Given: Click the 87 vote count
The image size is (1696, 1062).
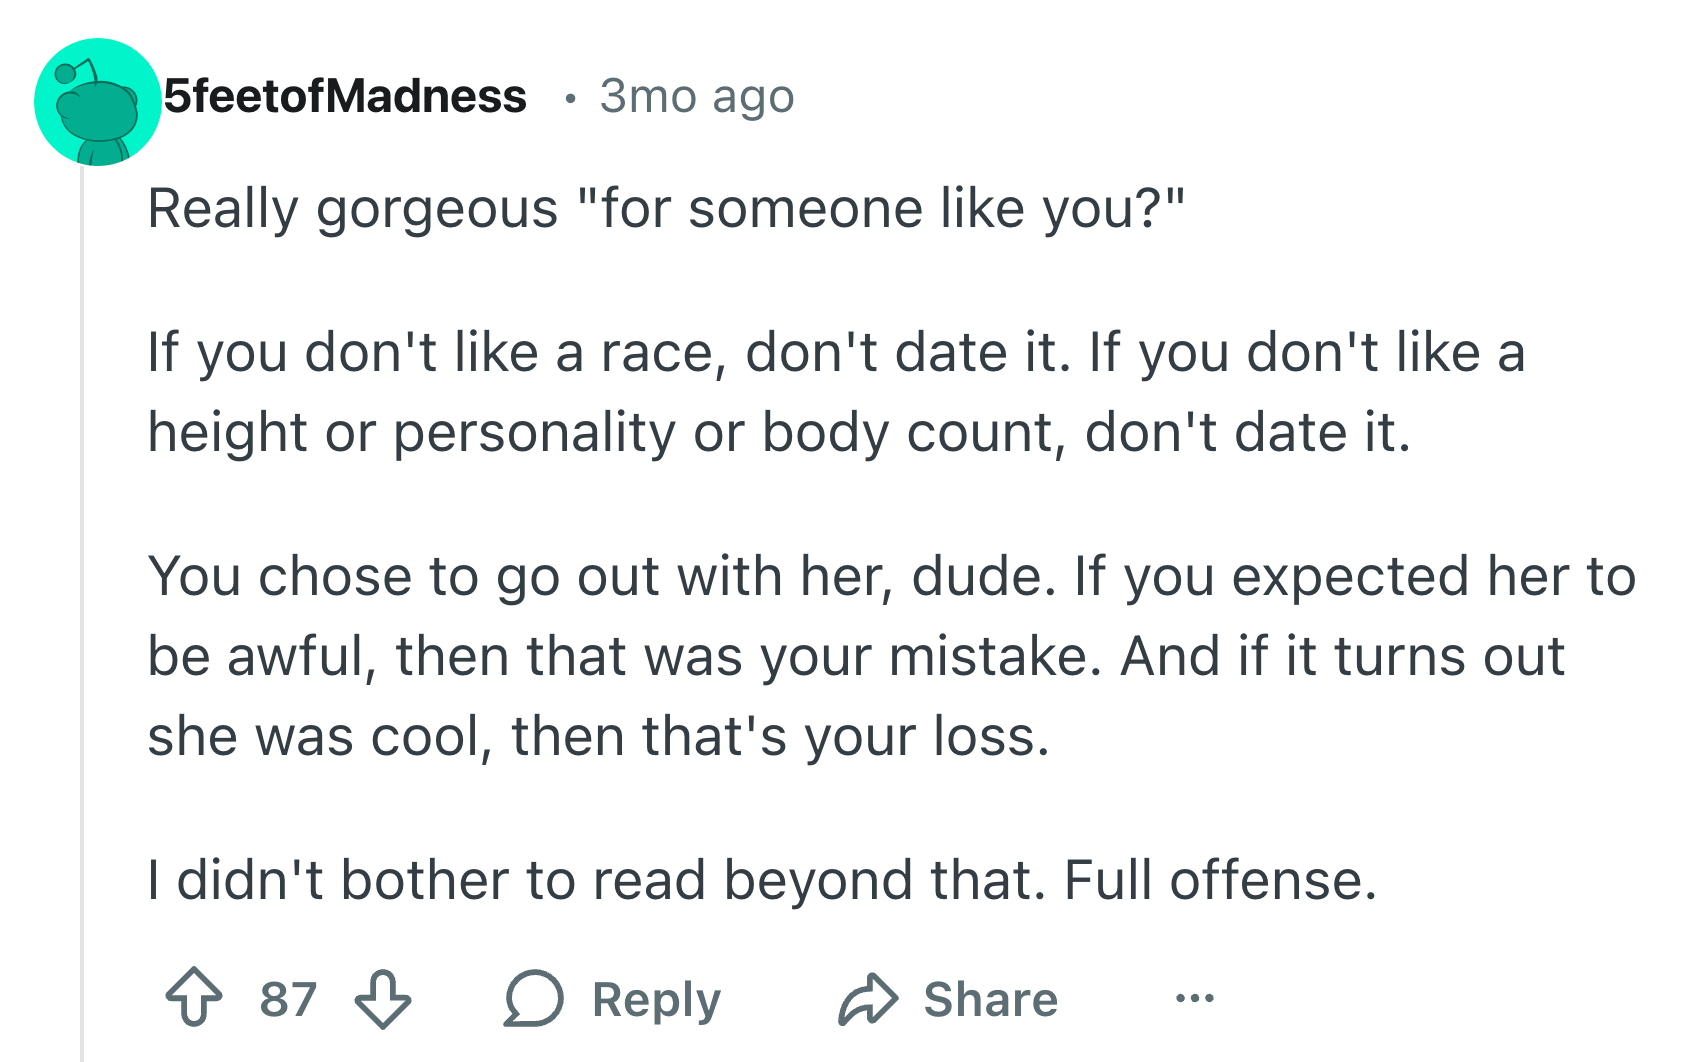Looking at the screenshot, I should pos(288,999).
